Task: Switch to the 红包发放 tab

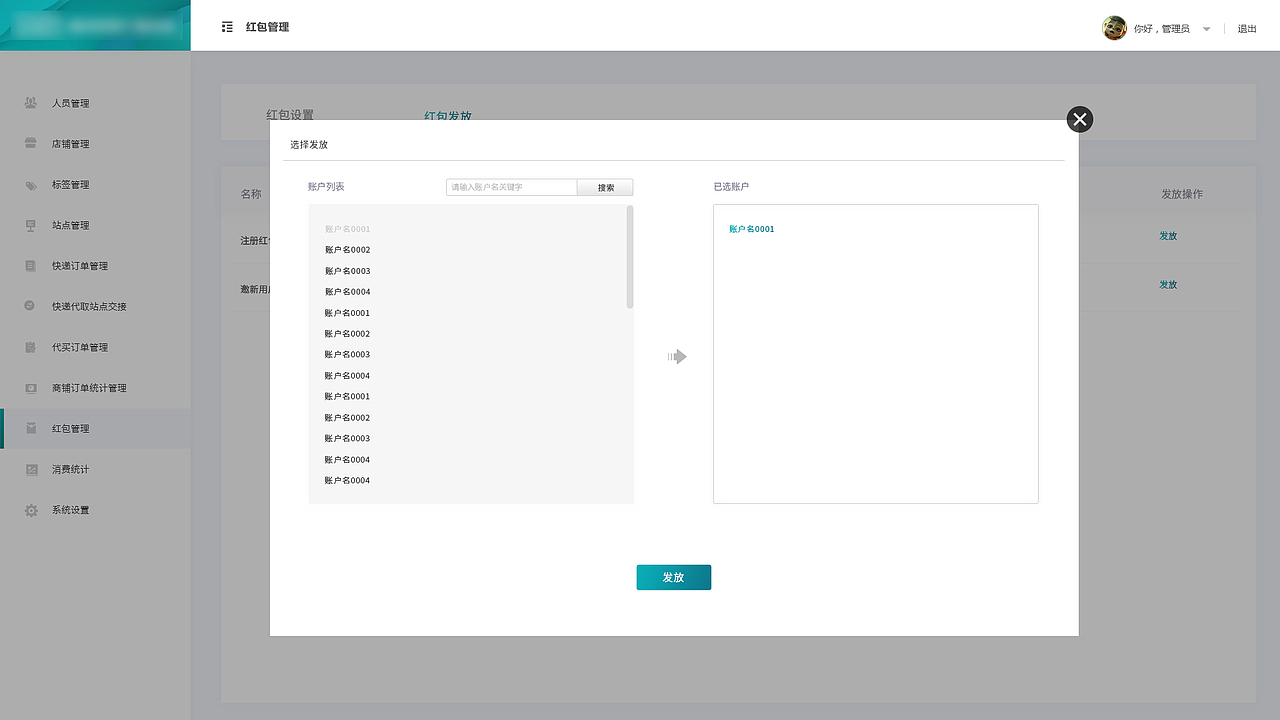Action: [x=448, y=115]
